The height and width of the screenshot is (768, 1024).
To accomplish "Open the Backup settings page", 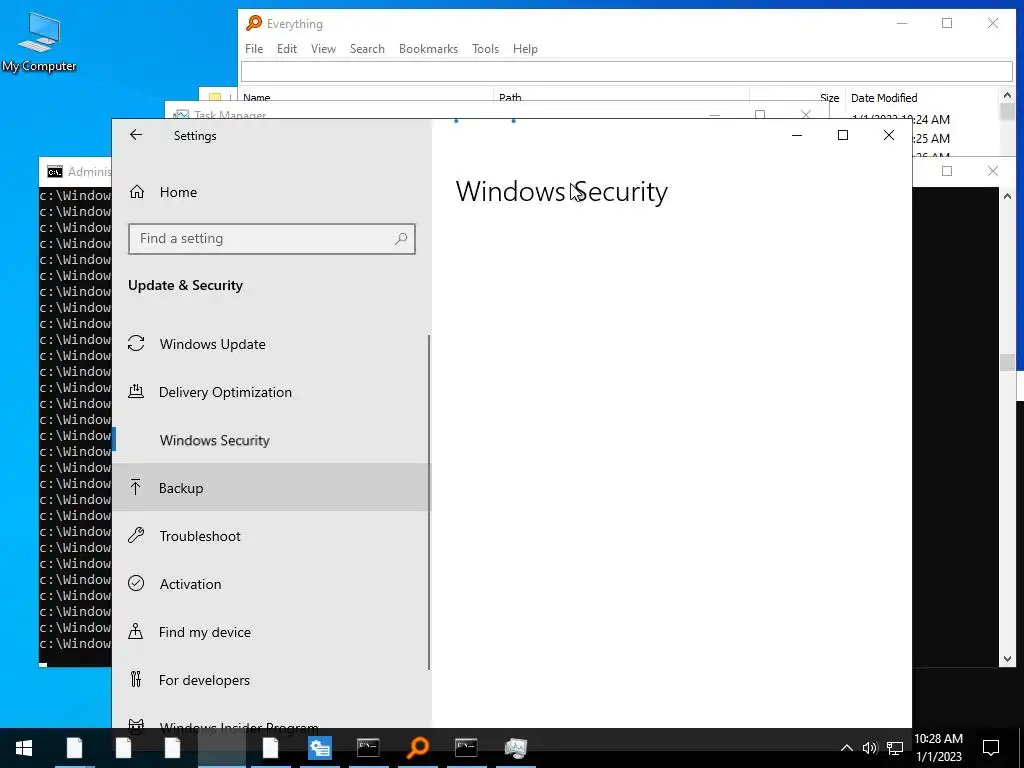I will pos(272,488).
